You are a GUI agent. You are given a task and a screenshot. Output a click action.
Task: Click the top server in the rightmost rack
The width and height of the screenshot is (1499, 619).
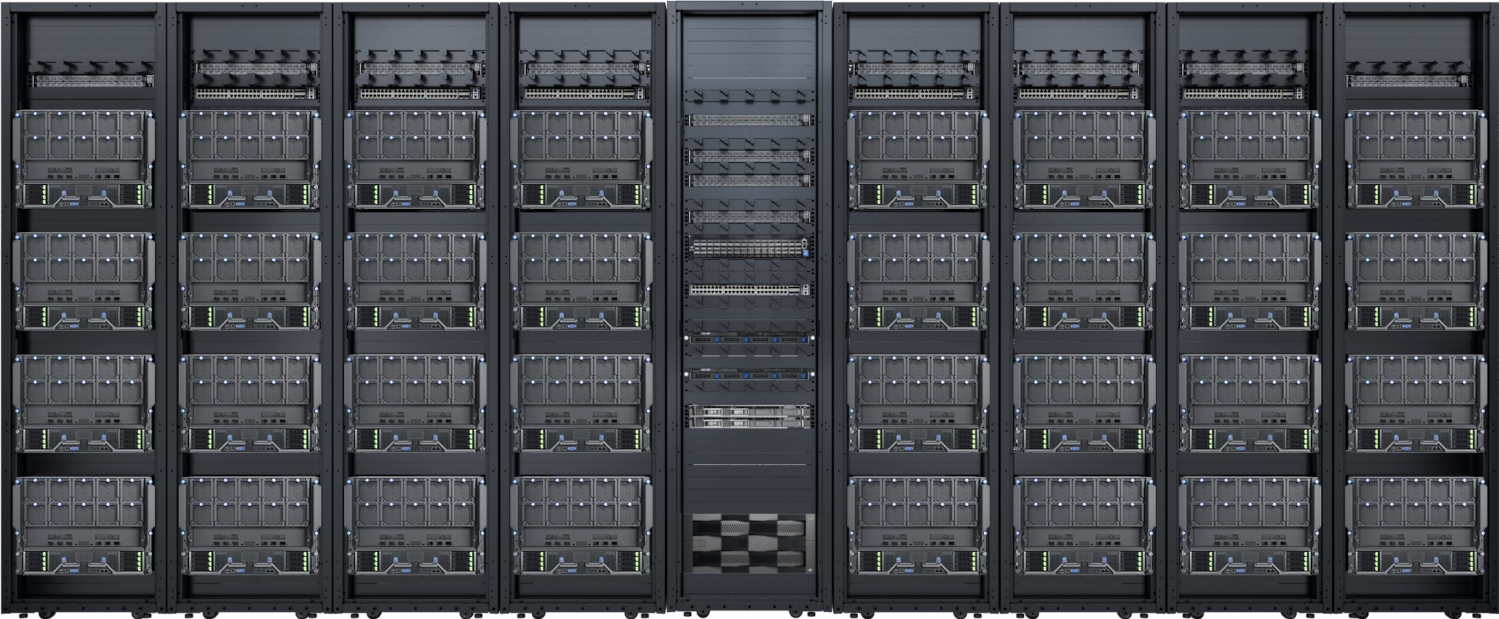[x=1415, y=159]
